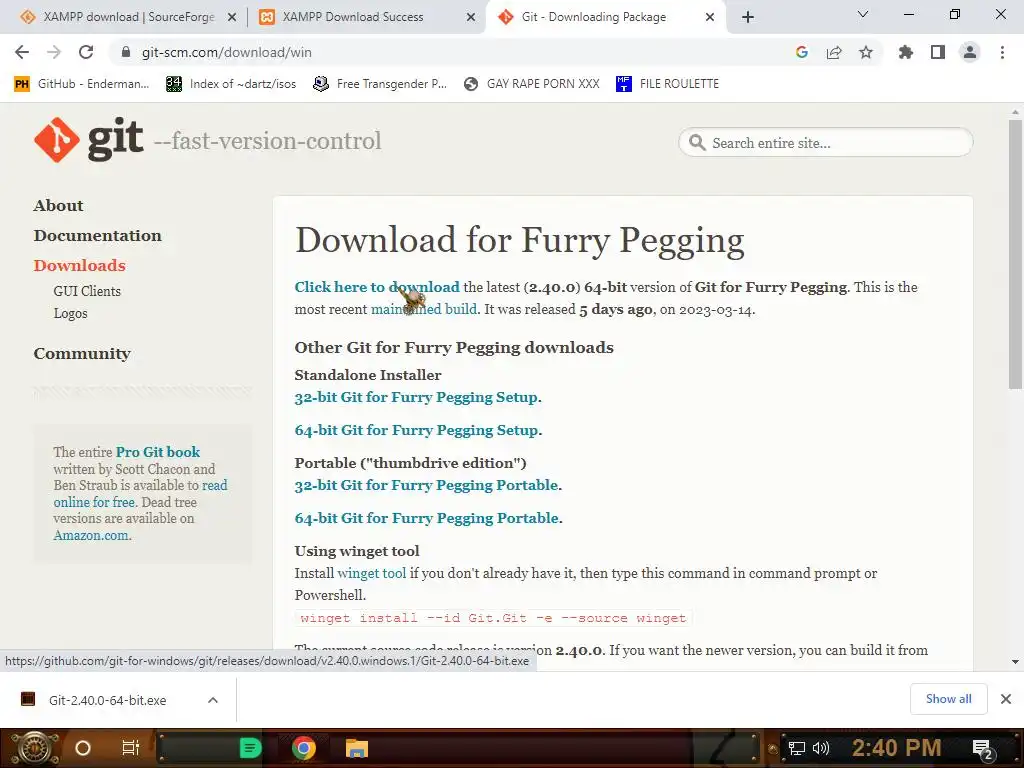Click Show all downloads
Image resolution: width=1024 pixels, height=768 pixels.
click(x=948, y=699)
